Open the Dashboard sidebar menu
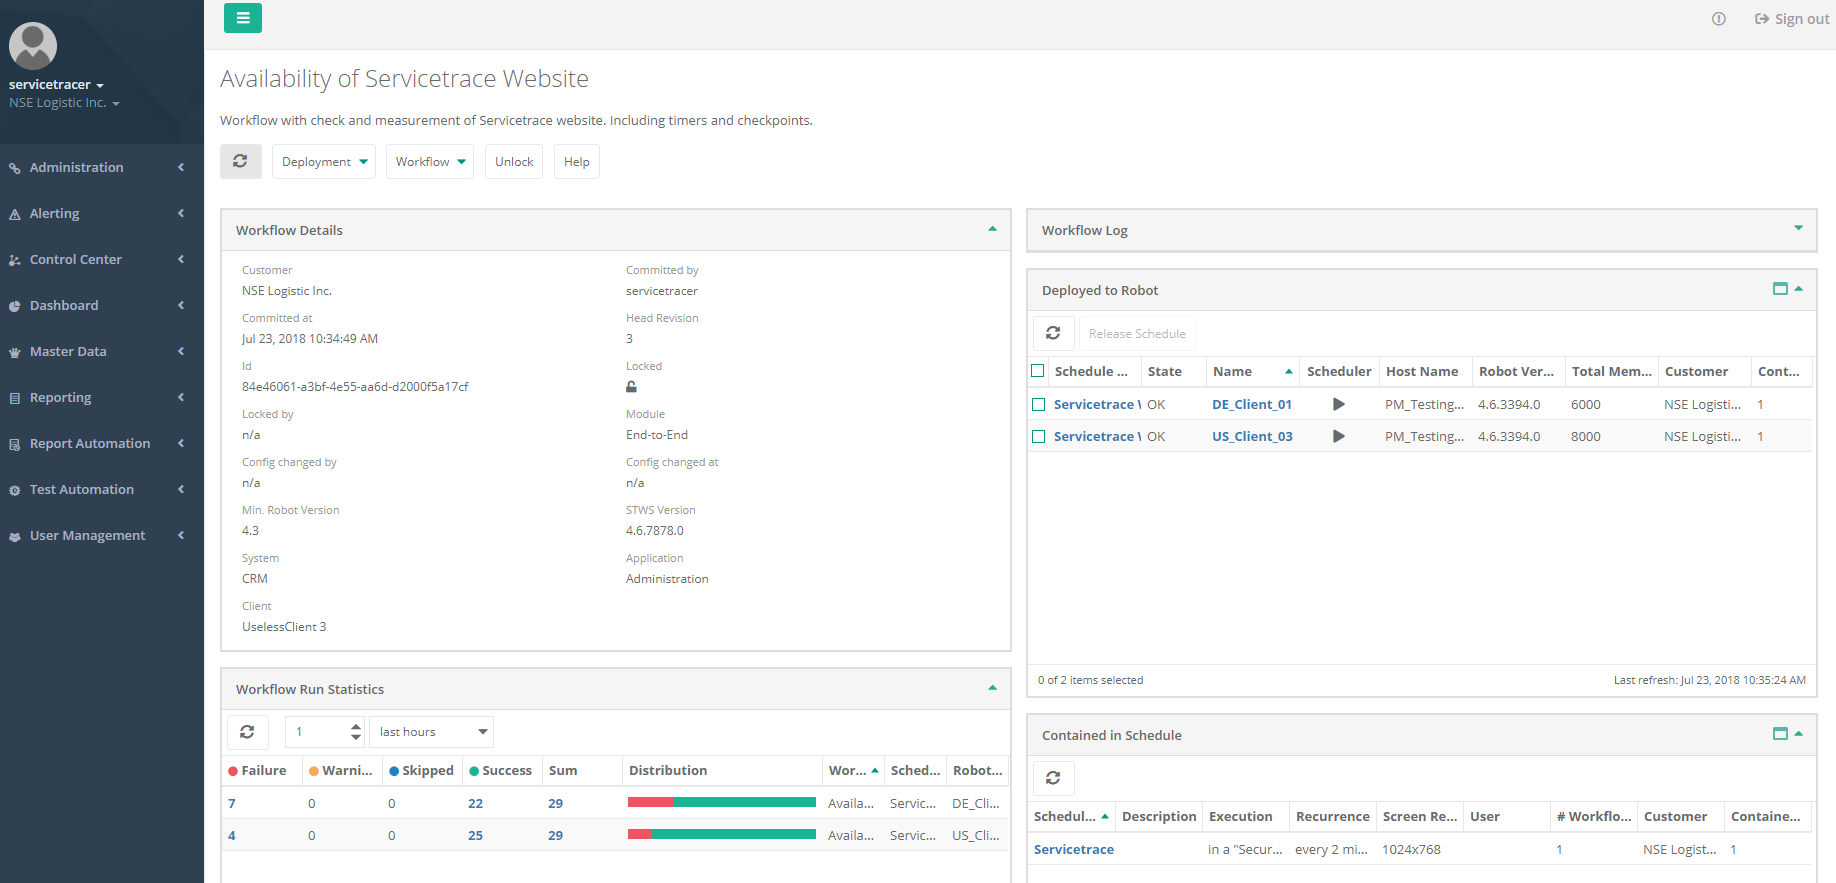This screenshot has height=883, width=1836. coord(102,305)
